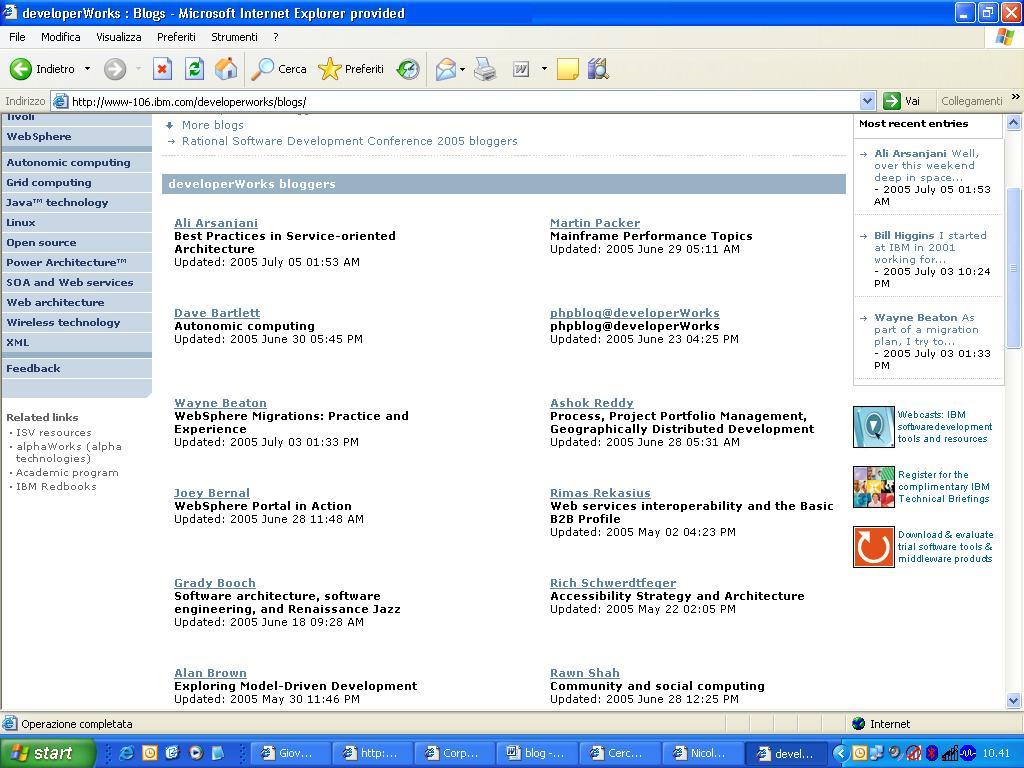The image size is (1024, 768).
Task: Go to the home page via house icon
Action: pos(226,69)
